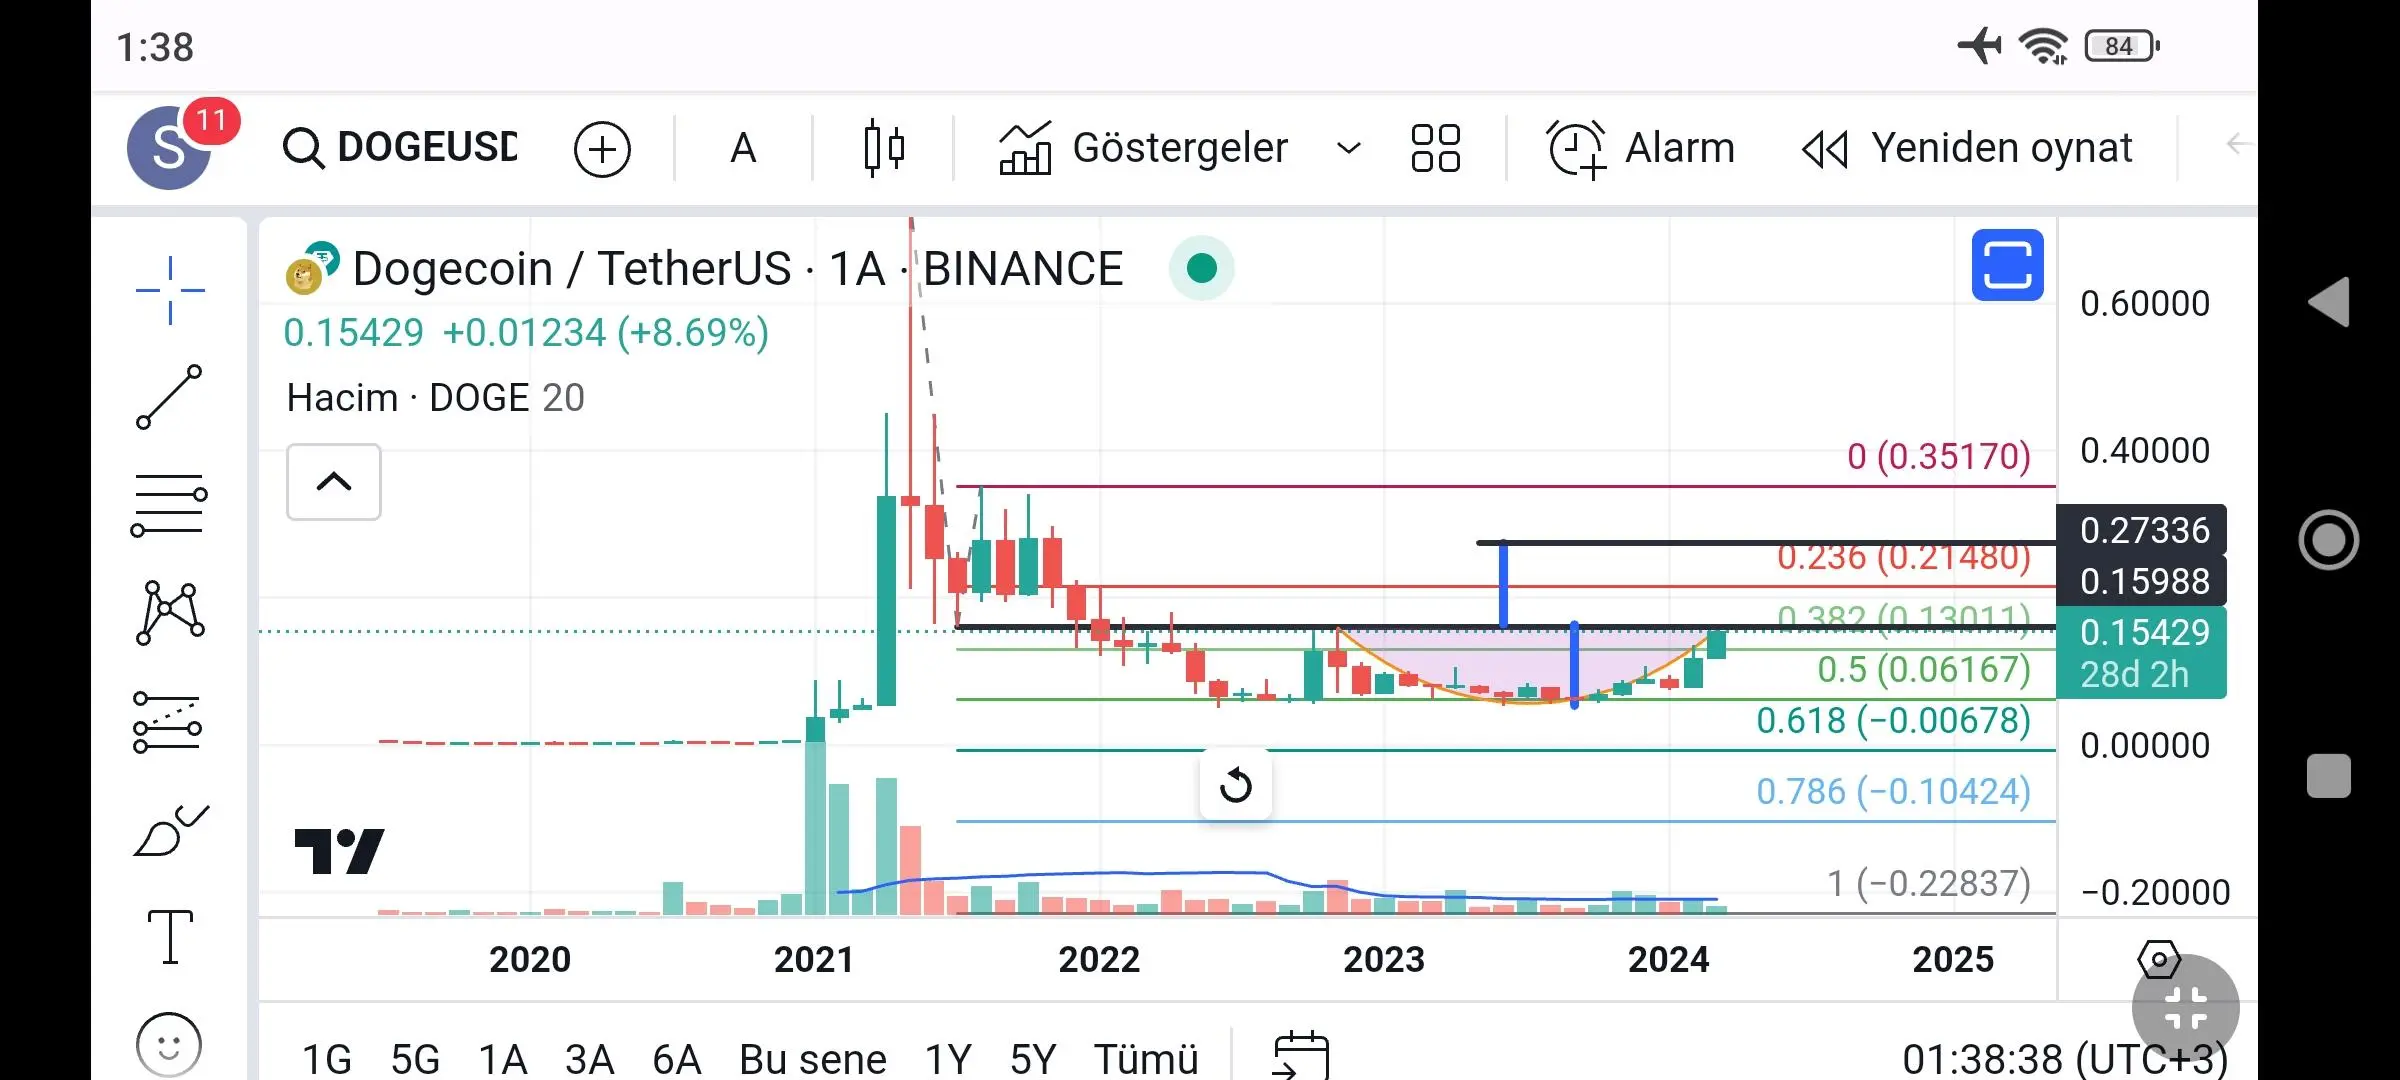The height and width of the screenshot is (1080, 2400).
Task: Click the 1 (−0.22837) Fibonacci level label
Action: pos(1929,883)
